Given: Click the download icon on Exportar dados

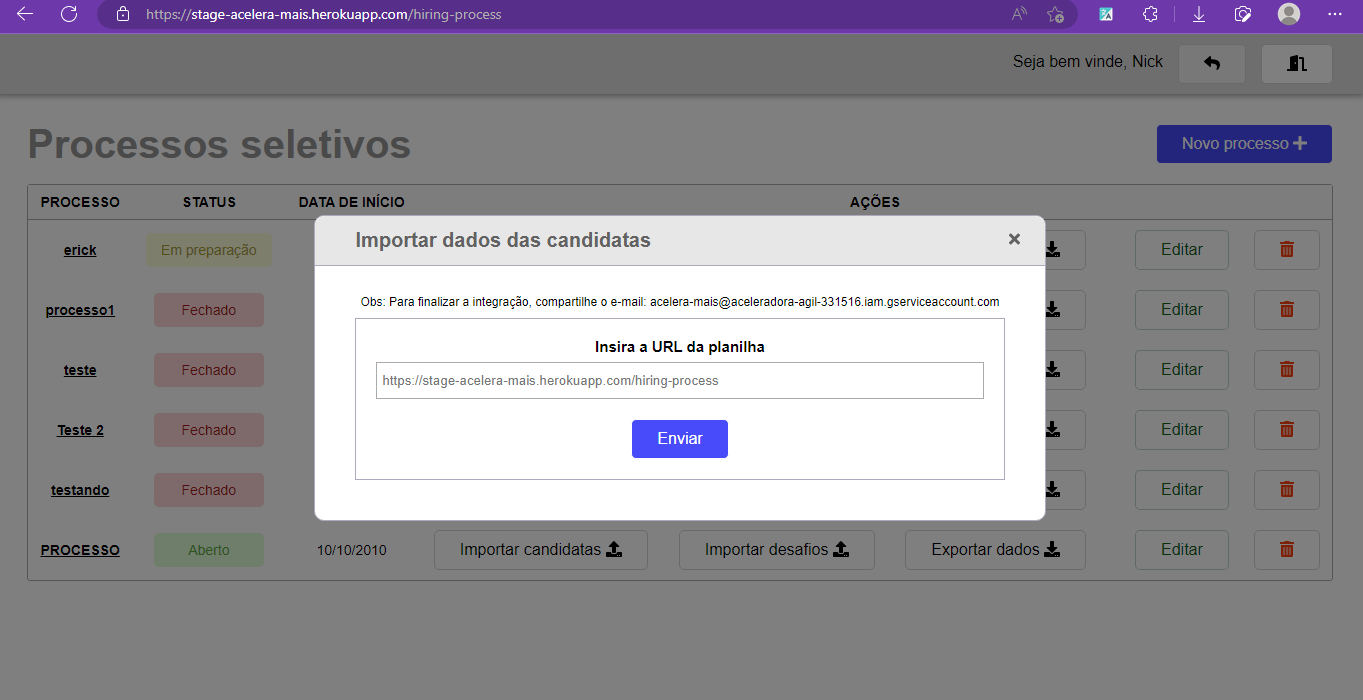Looking at the screenshot, I should pos(1054,549).
